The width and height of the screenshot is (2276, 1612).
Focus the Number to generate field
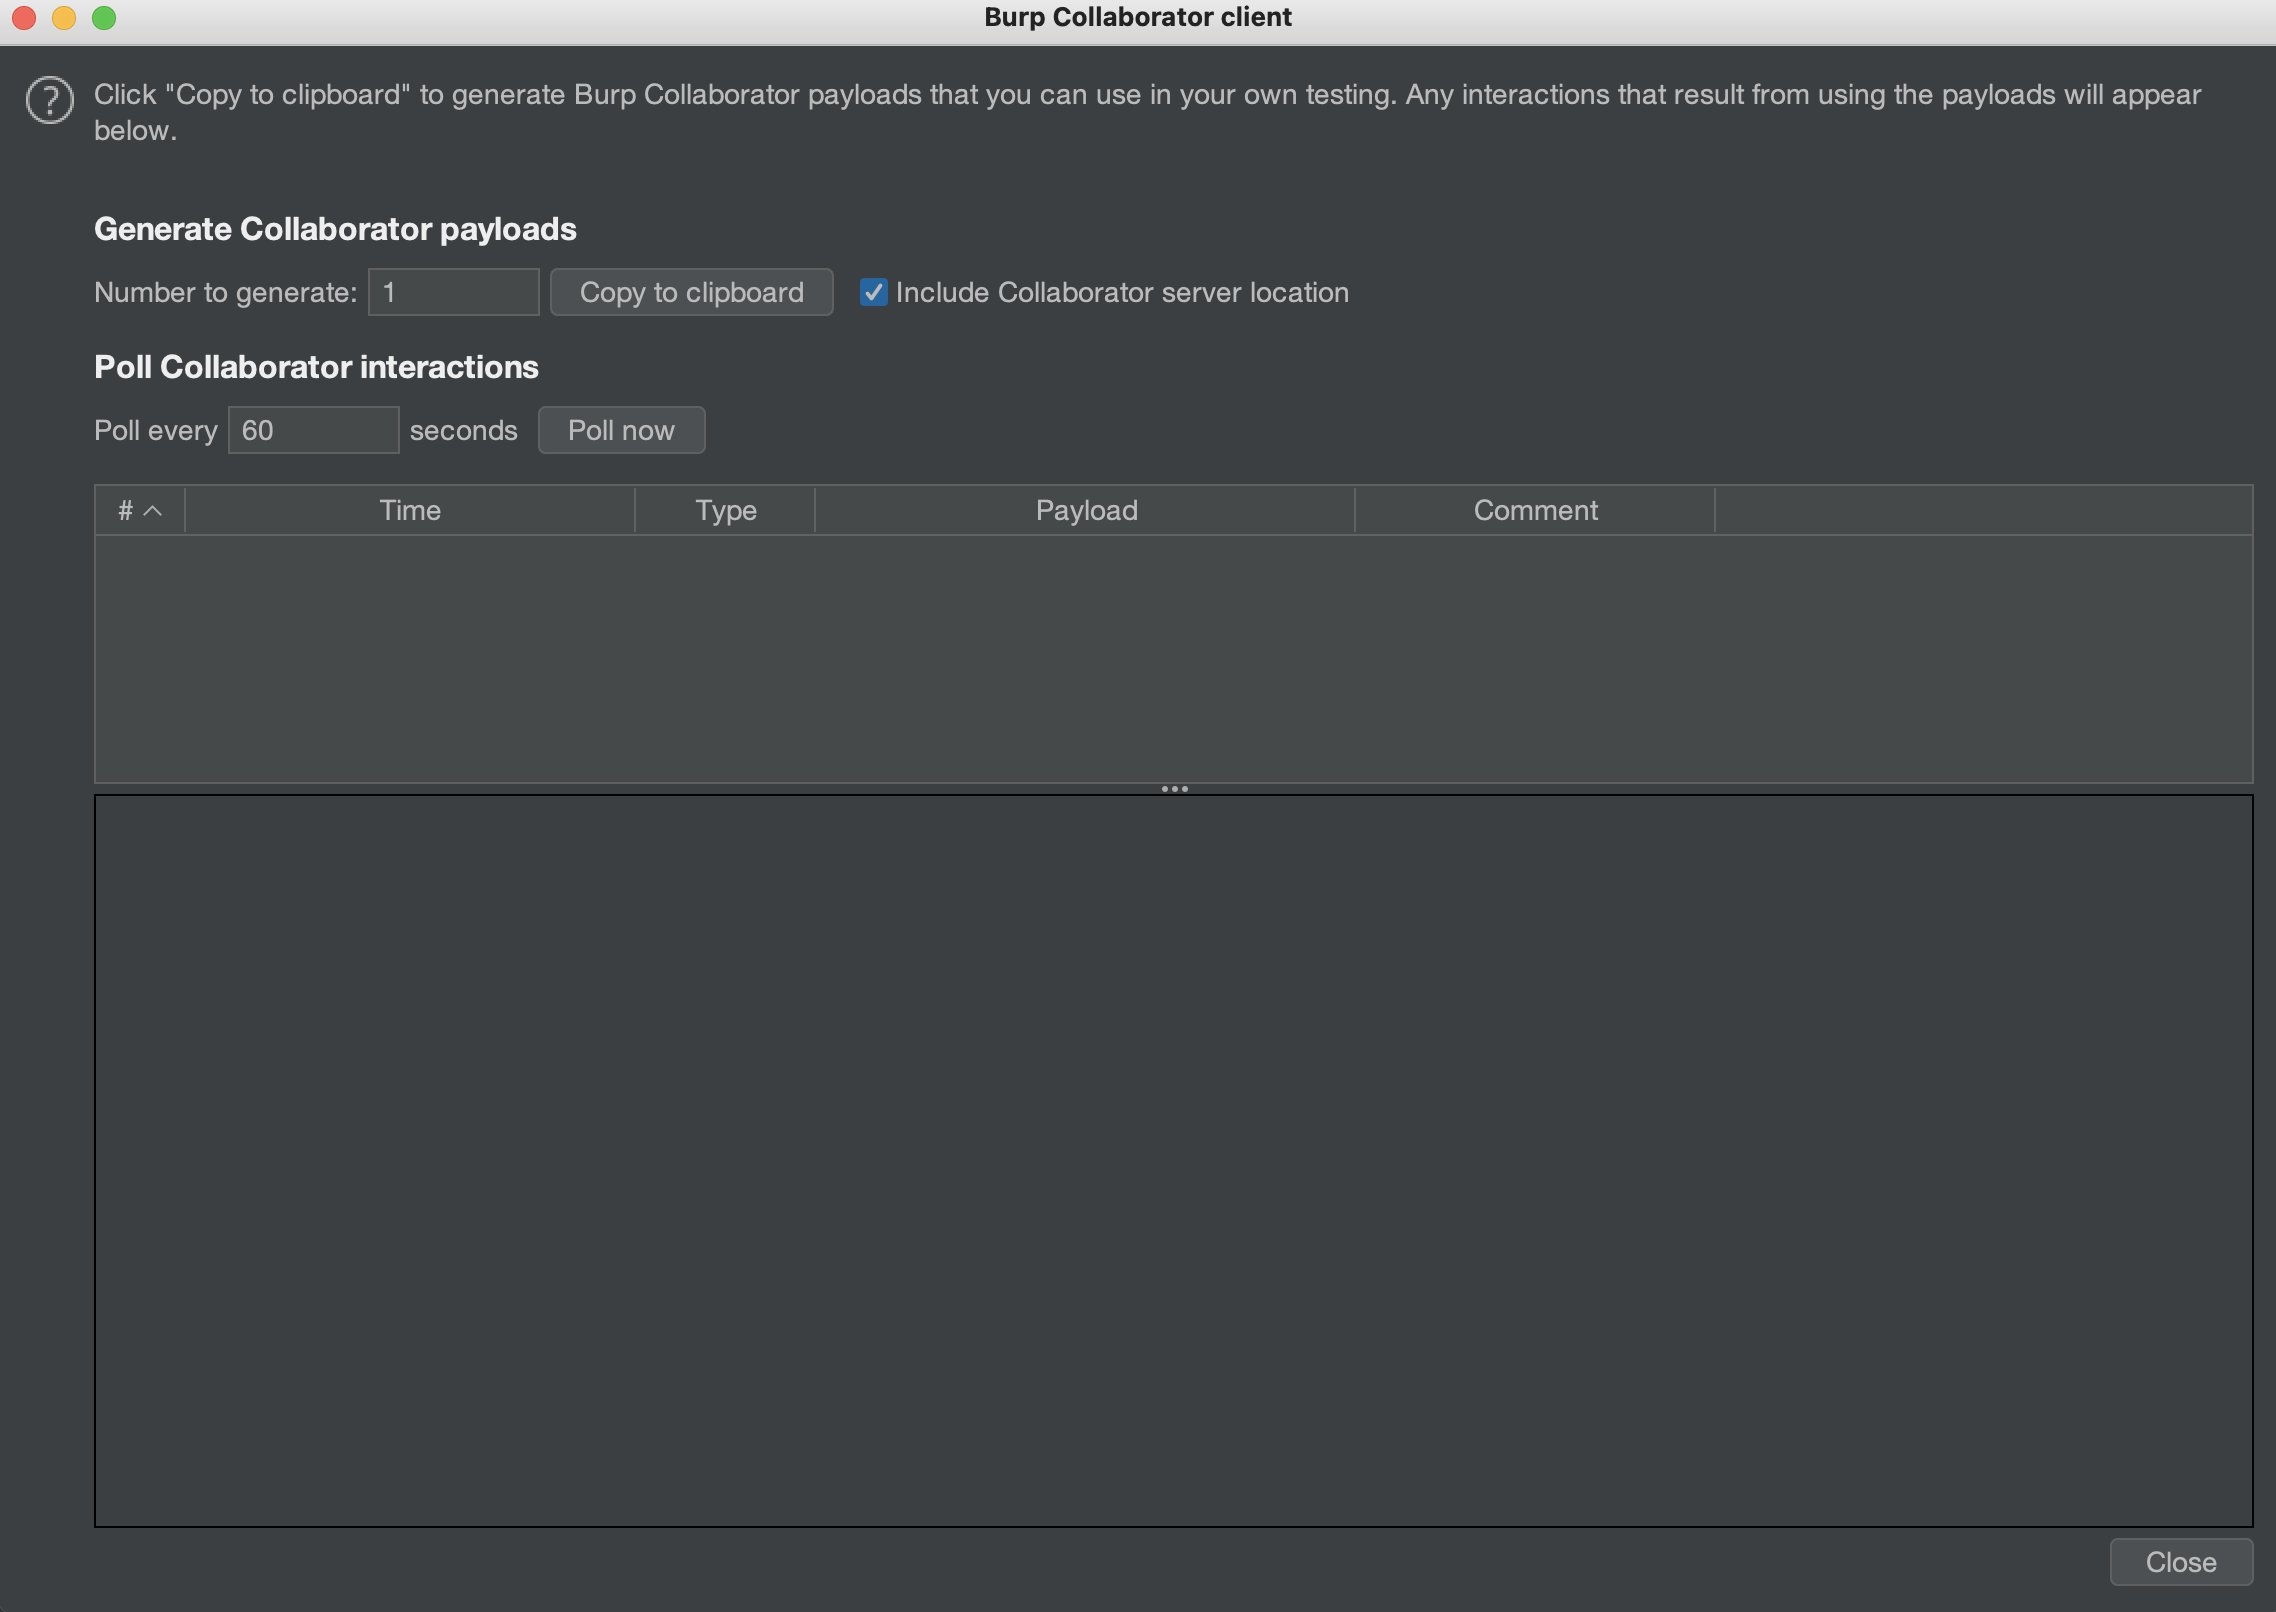click(x=454, y=292)
